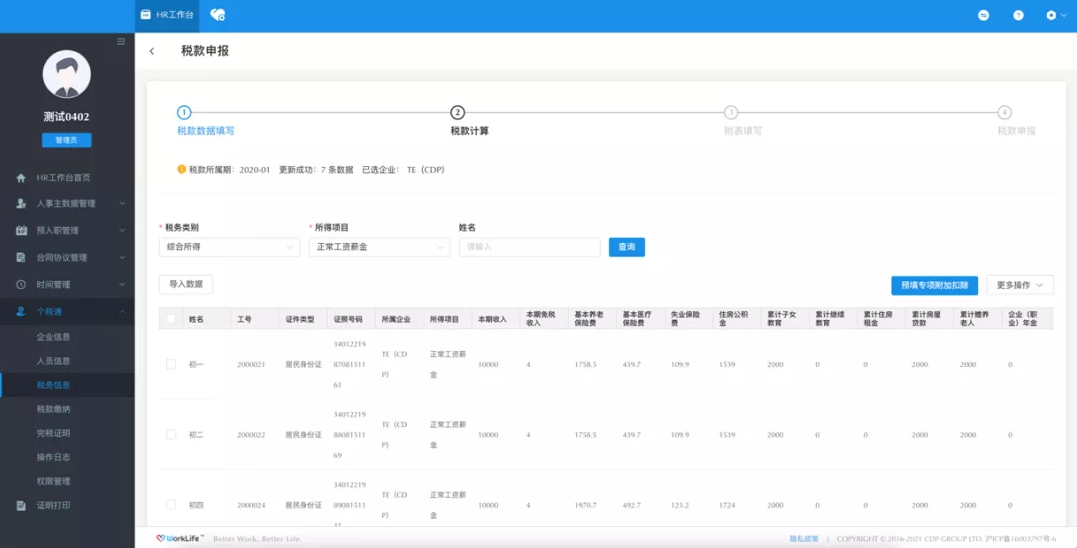Viewport: 1077px width, 548px height.
Task: Open 操作日志 in the sidebar
Action: click(x=54, y=457)
